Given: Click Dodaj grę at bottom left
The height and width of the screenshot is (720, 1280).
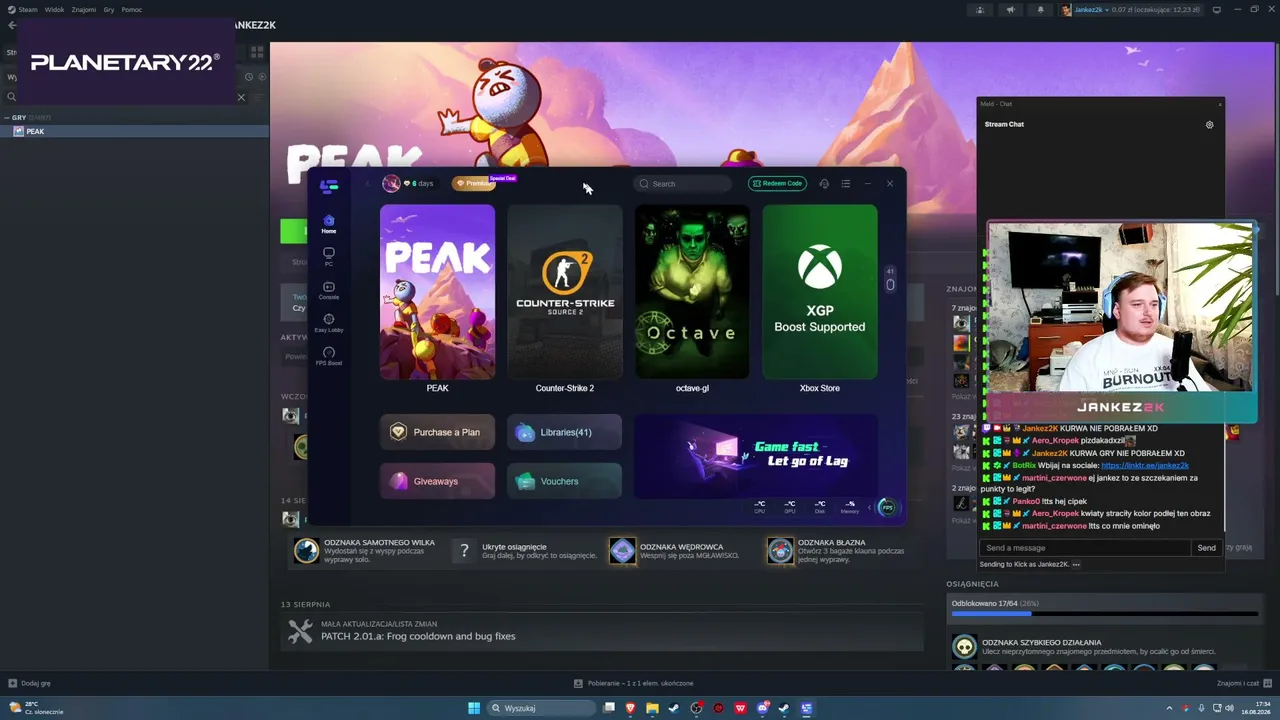Looking at the screenshot, I should 29,683.
